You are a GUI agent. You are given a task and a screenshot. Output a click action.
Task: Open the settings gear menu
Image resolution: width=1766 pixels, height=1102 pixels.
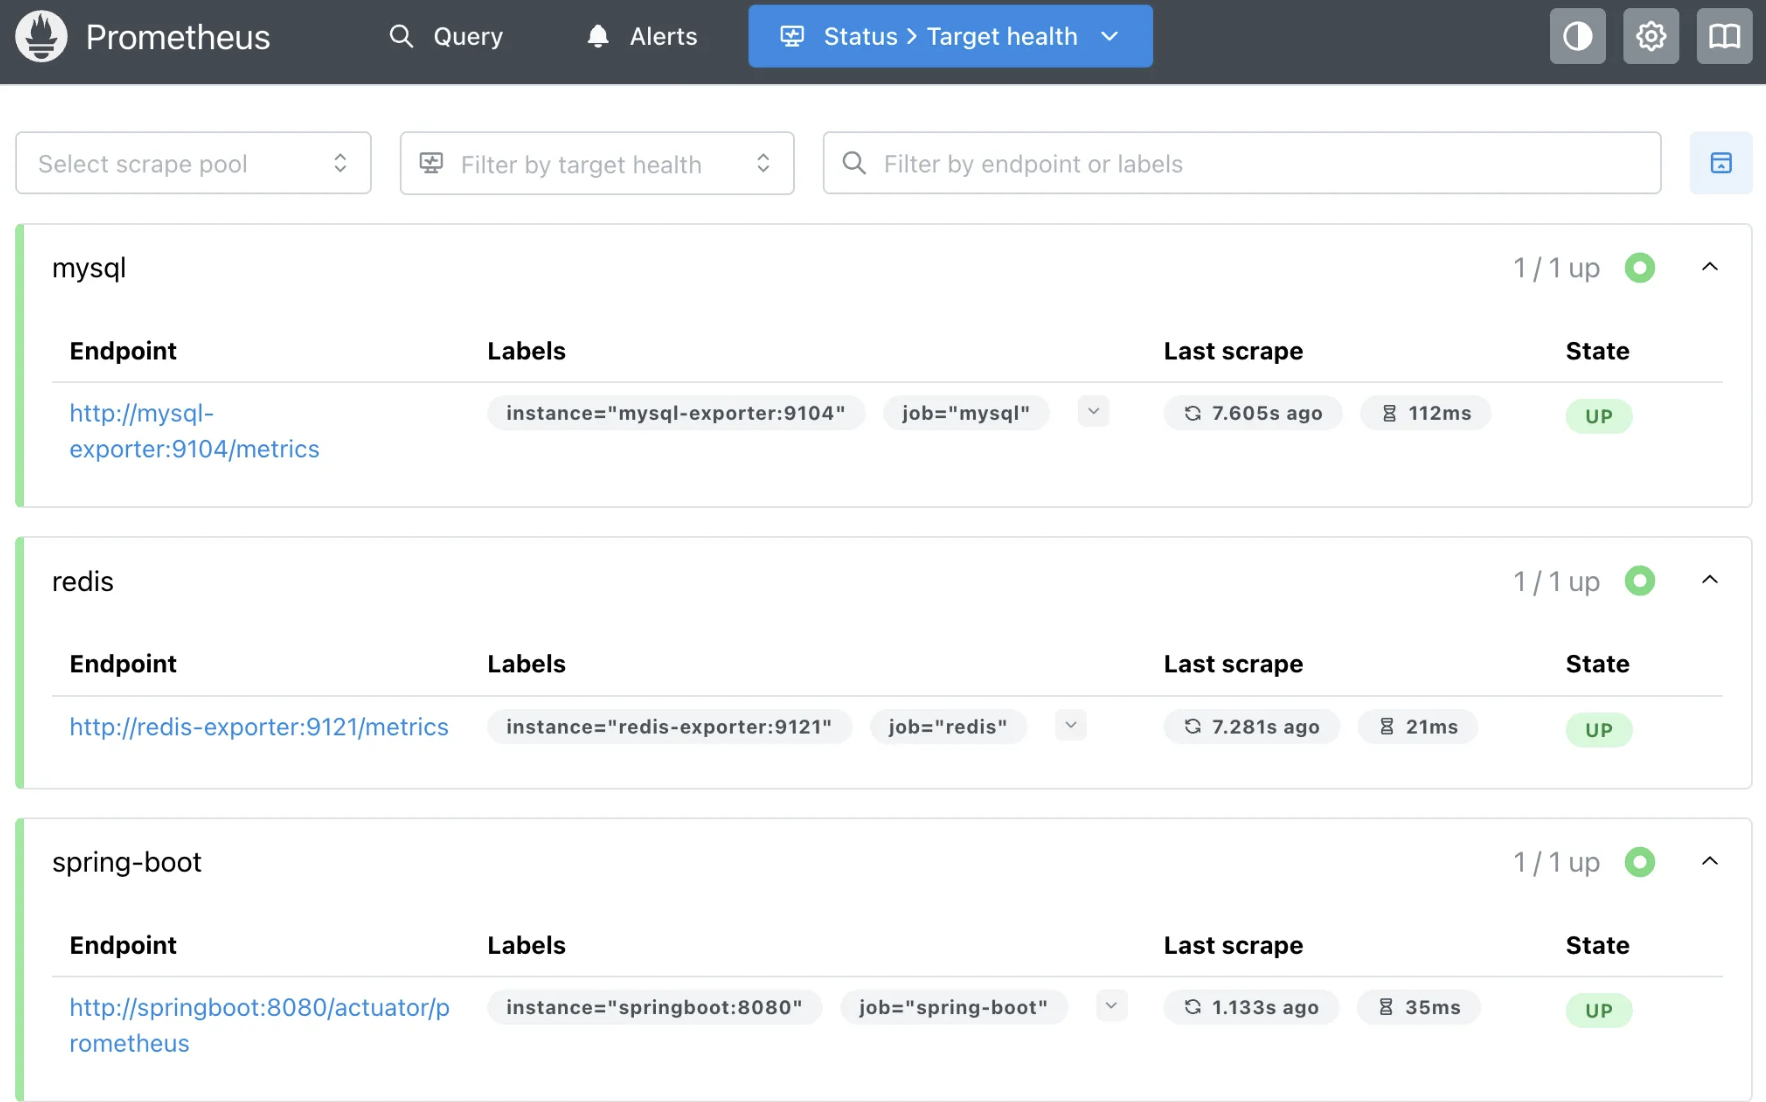pyautogui.click(x=1650, y=37)
